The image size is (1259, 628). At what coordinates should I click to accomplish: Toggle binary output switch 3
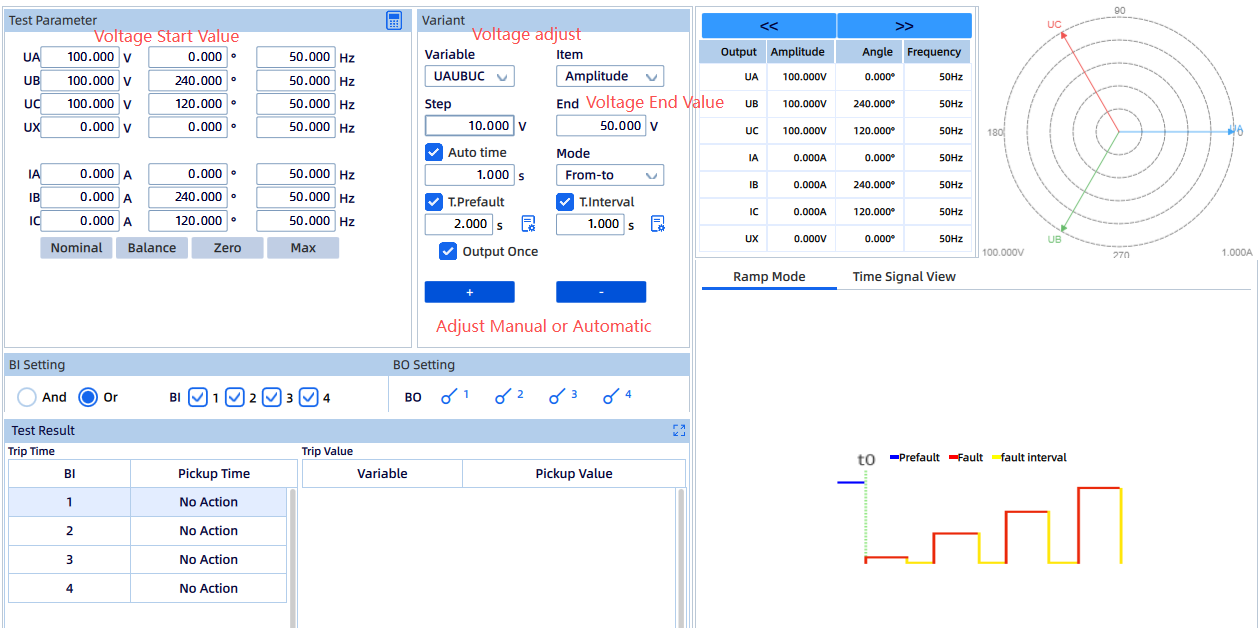click(x=559, y=397)
